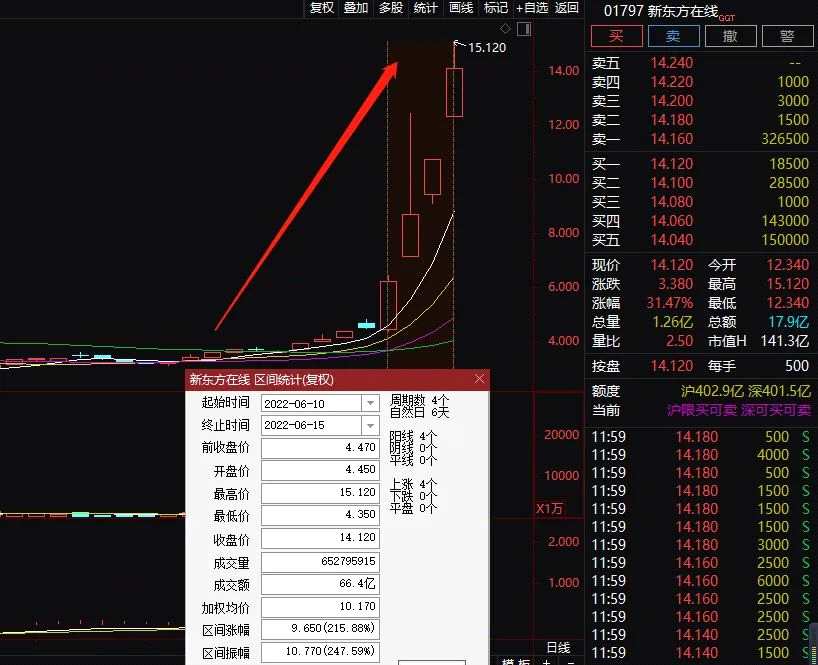This screenshot has height=665, width=818.
Task: Click the 统计 toolbar item
Action: [x=426, y=8]
